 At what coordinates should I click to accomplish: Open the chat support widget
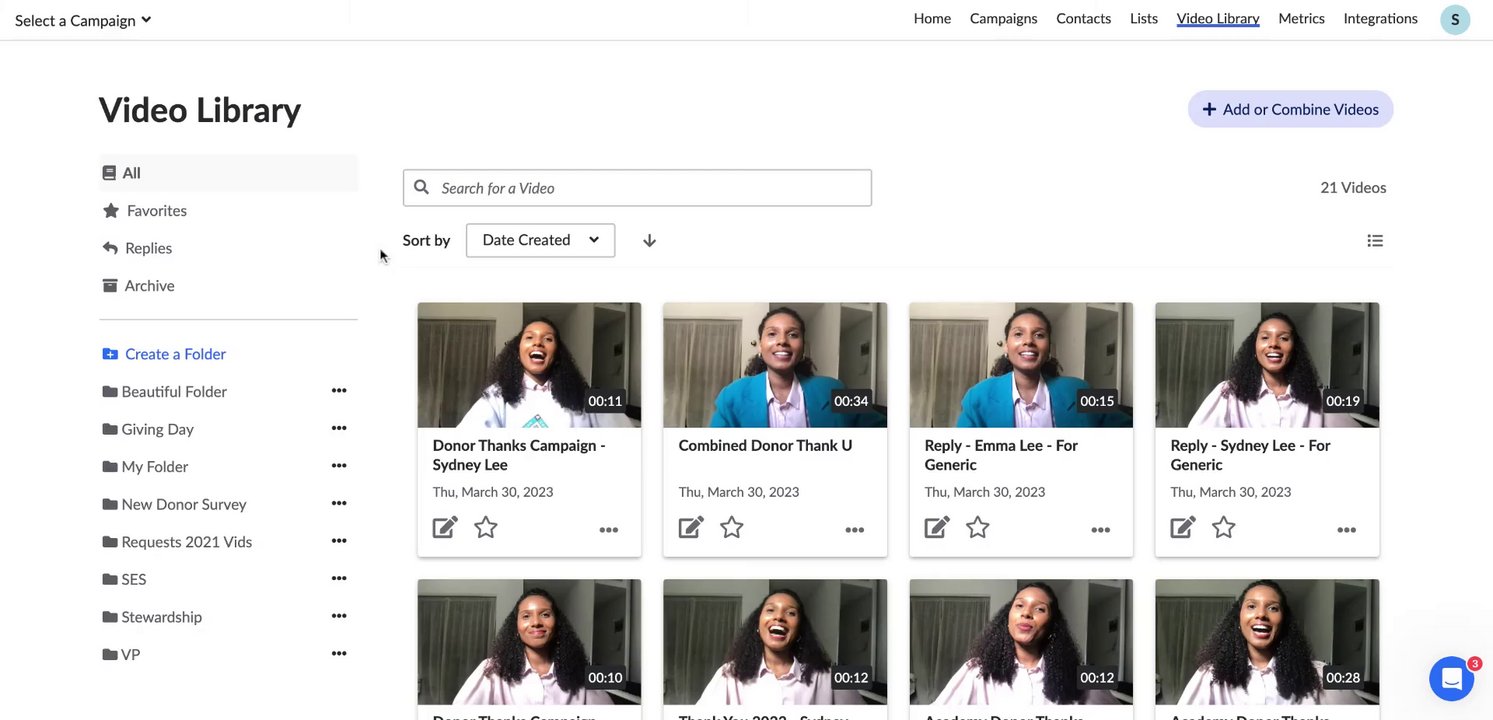pyautogui.click(x=1452, y=679)
